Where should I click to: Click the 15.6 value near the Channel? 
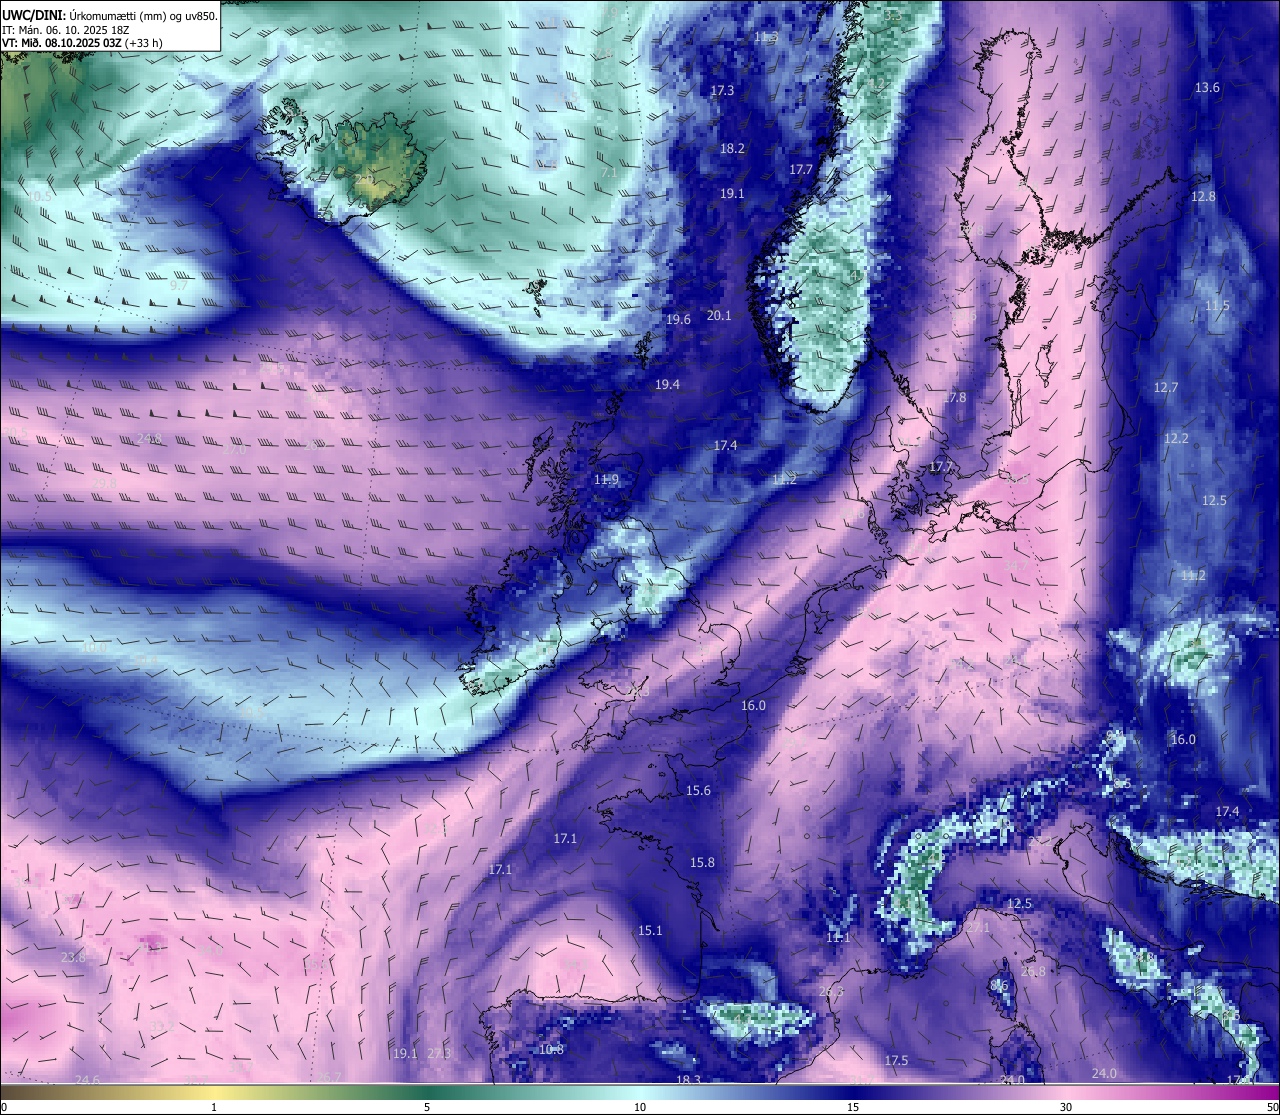(x=698, y=790)
